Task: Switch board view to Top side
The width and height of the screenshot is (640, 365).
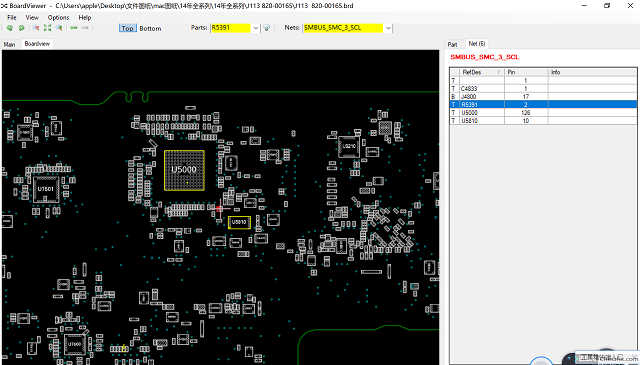Action: click(127, 28)
